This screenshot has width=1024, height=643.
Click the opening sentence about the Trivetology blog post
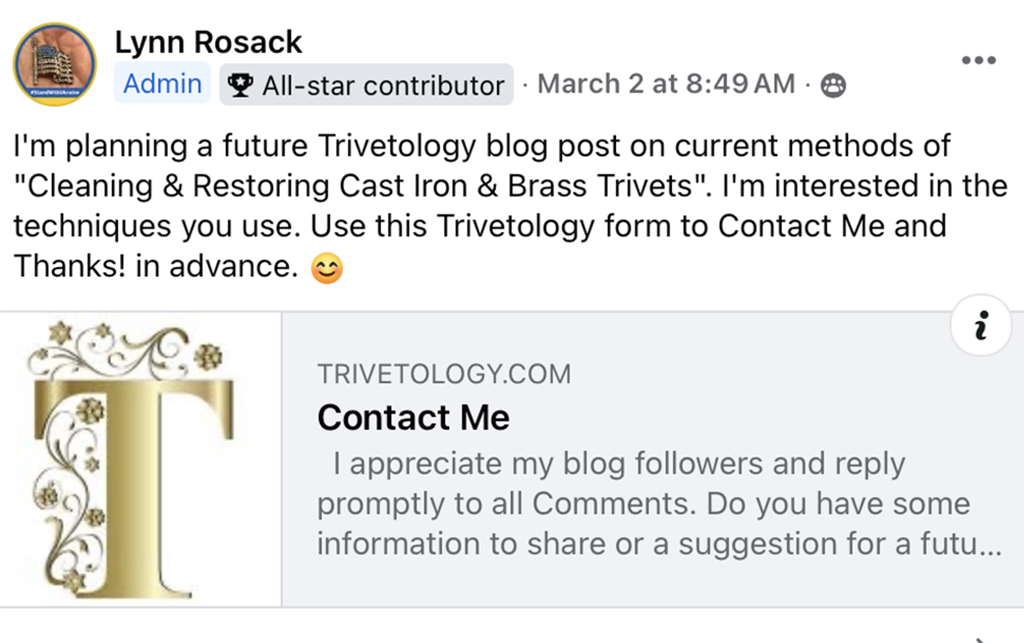pyautogui.click(x=480, y=146)
